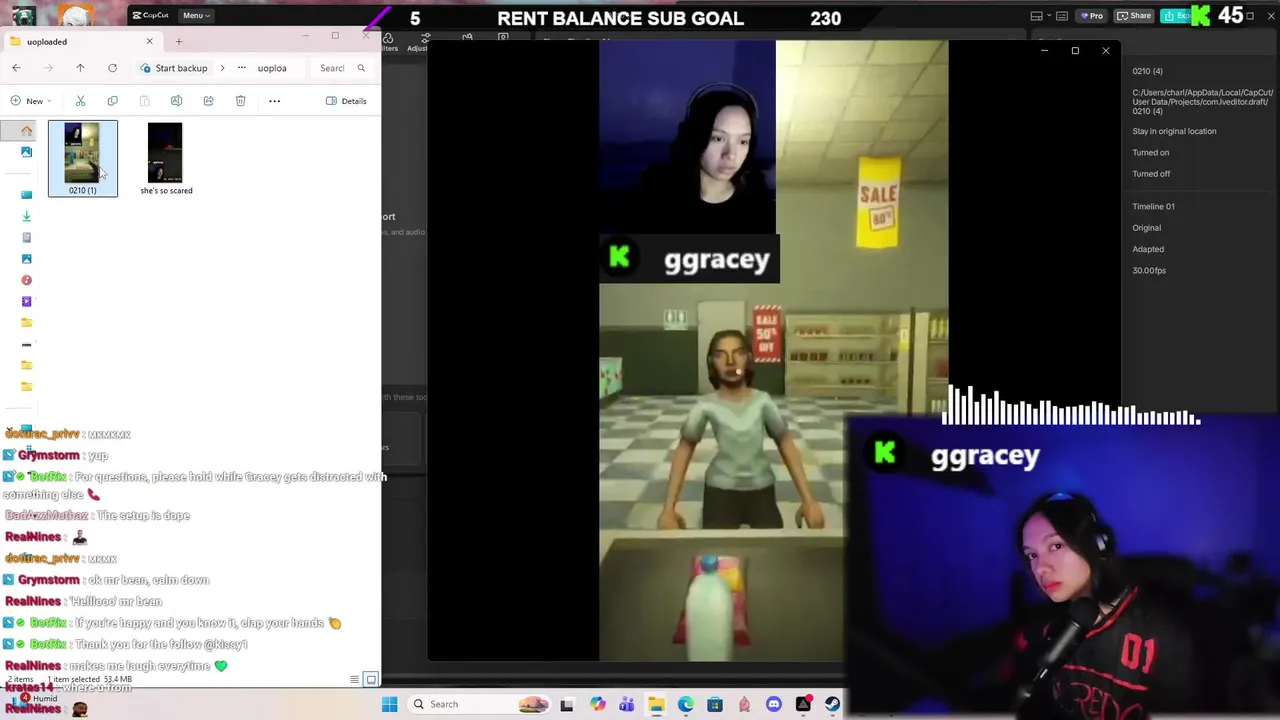Click the search magnifier icon in Explorer
The image size is (1280, 720).
(361, 68)
